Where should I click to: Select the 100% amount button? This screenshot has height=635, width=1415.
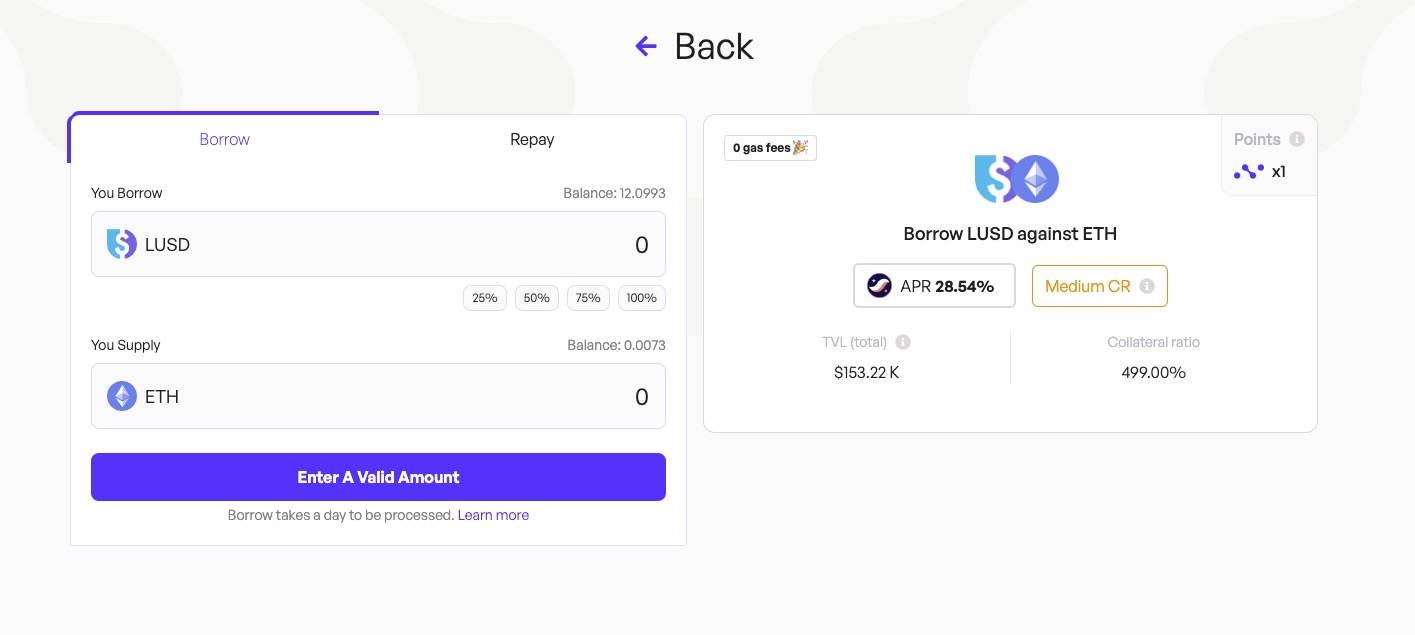[x=641, y=298]
